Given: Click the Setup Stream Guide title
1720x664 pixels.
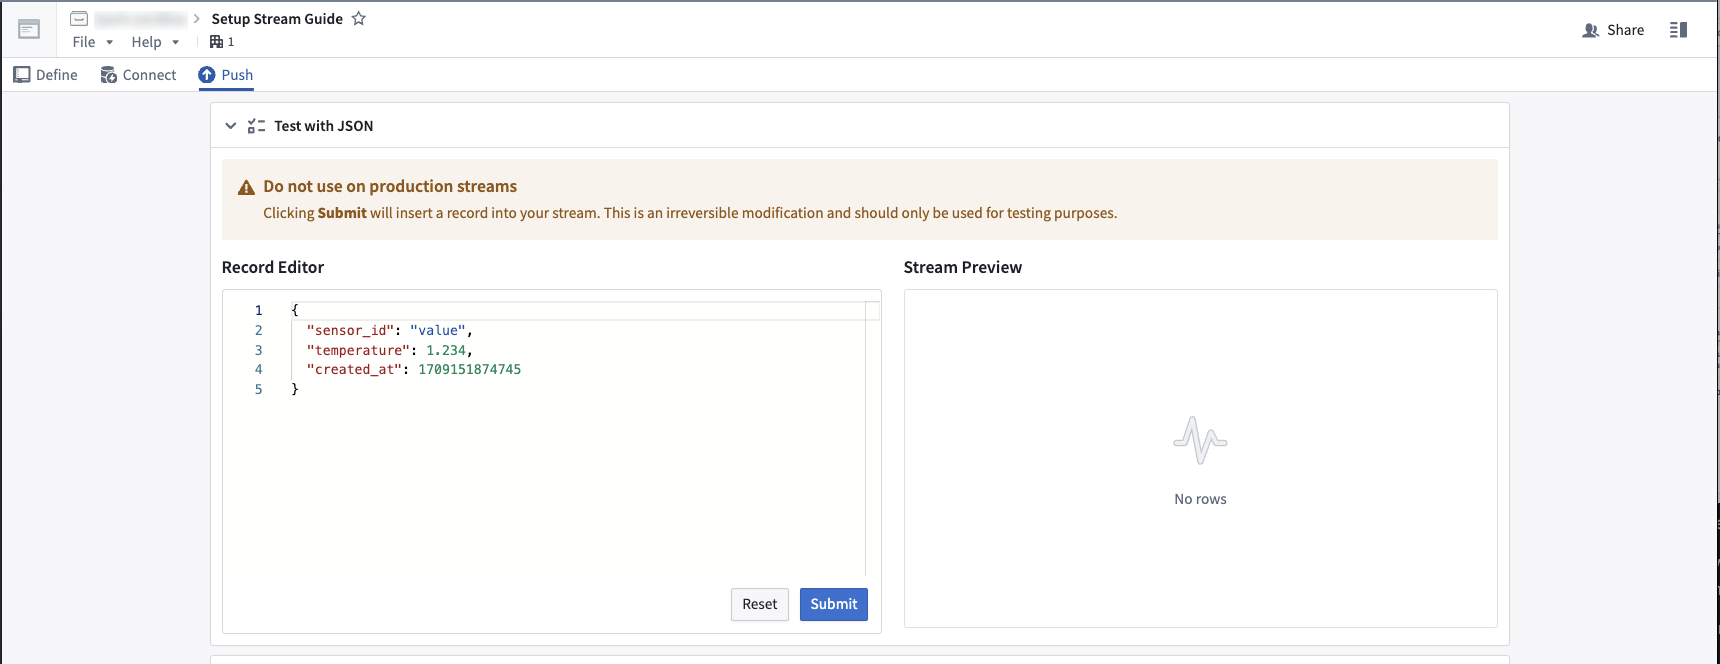Looking at the screenshot, I should [x=277, y=19].
